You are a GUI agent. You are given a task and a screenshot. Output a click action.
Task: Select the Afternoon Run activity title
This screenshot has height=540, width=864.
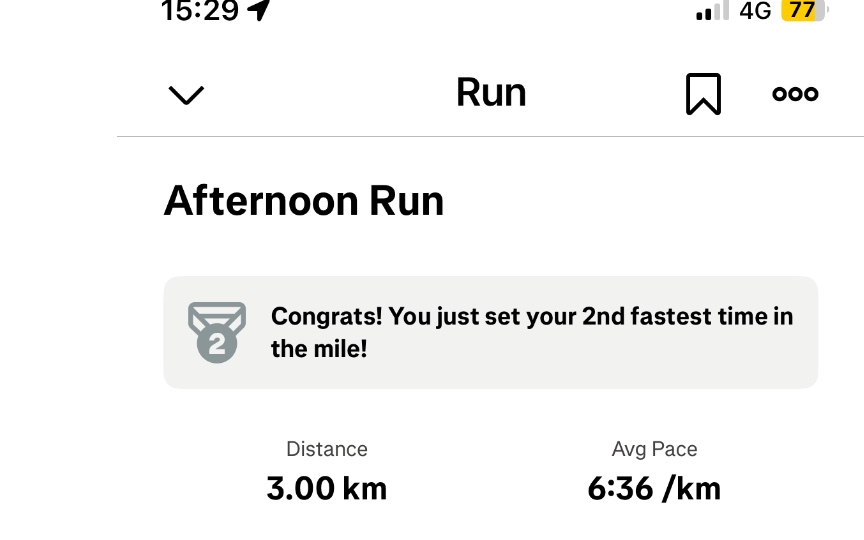tap(304, 201)
